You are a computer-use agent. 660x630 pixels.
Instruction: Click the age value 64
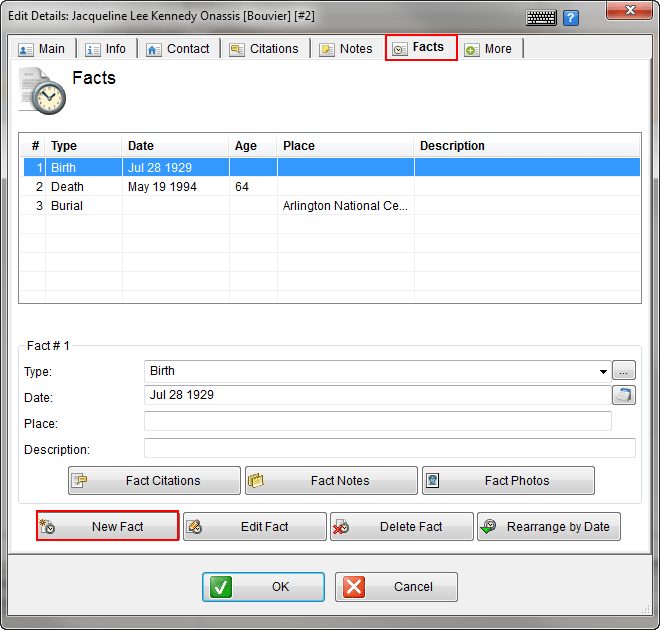click(x=242, y=186)
